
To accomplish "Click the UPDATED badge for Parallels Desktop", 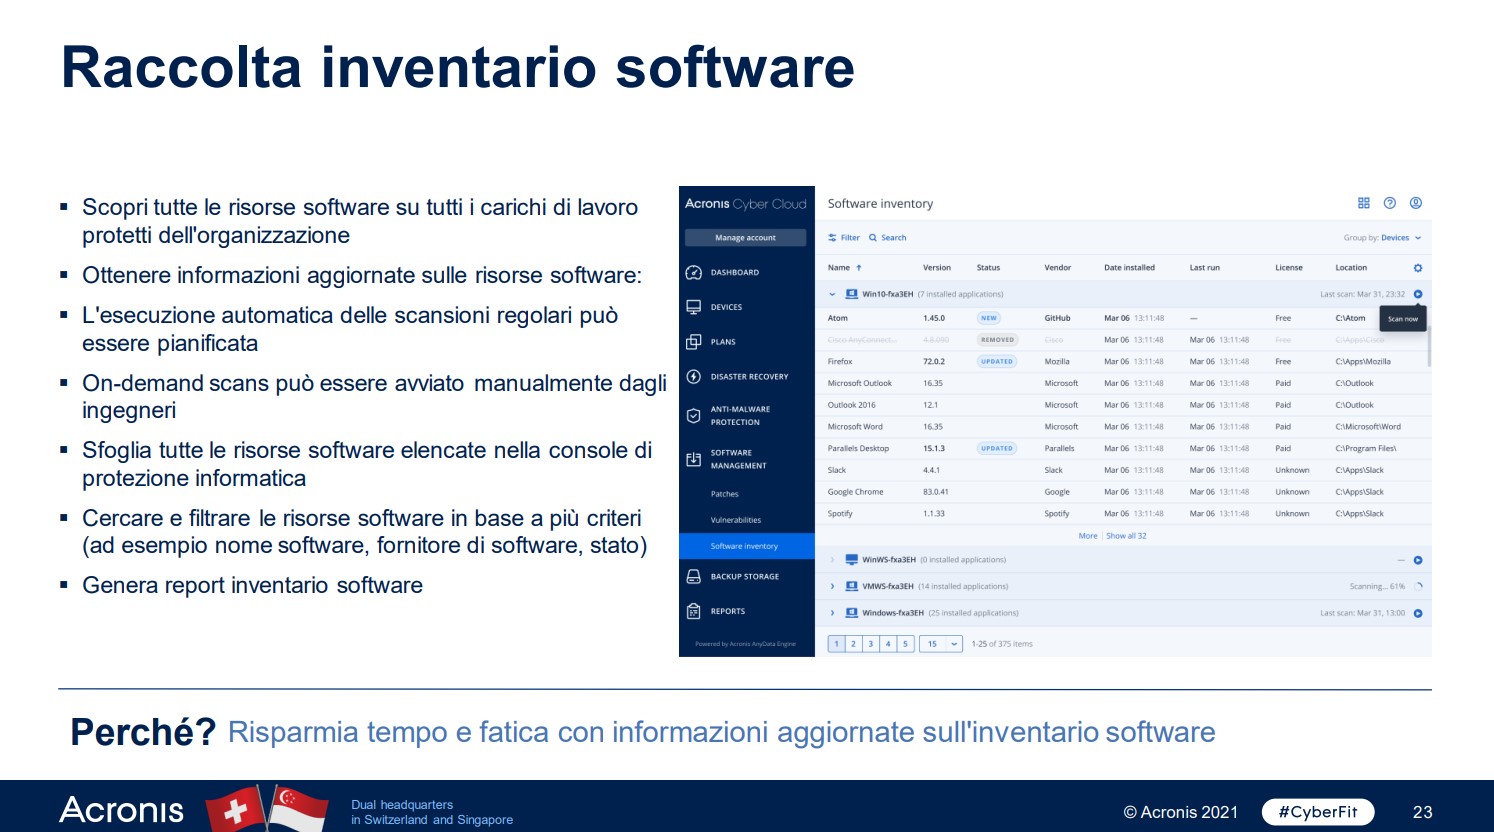I will 996,449.
